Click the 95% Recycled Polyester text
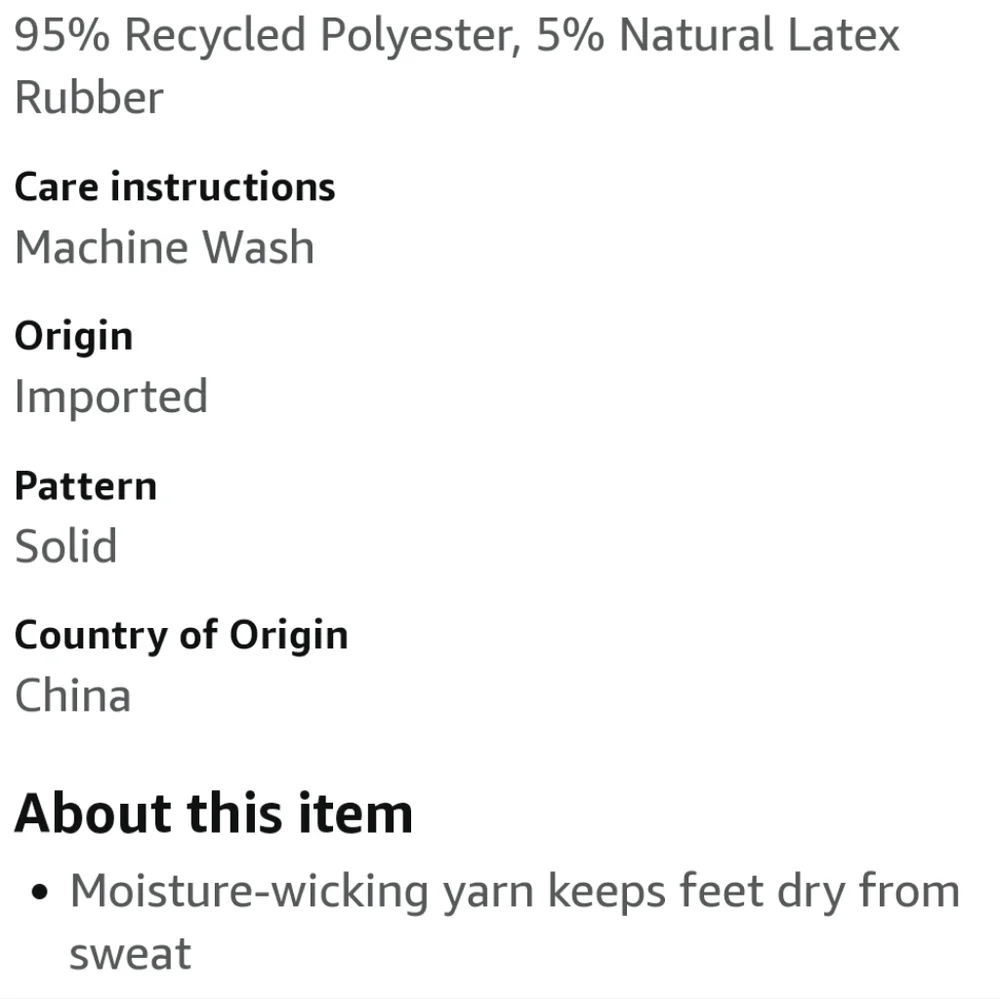The width and height of the screenshot is (1000, 999). coord(266,36)
